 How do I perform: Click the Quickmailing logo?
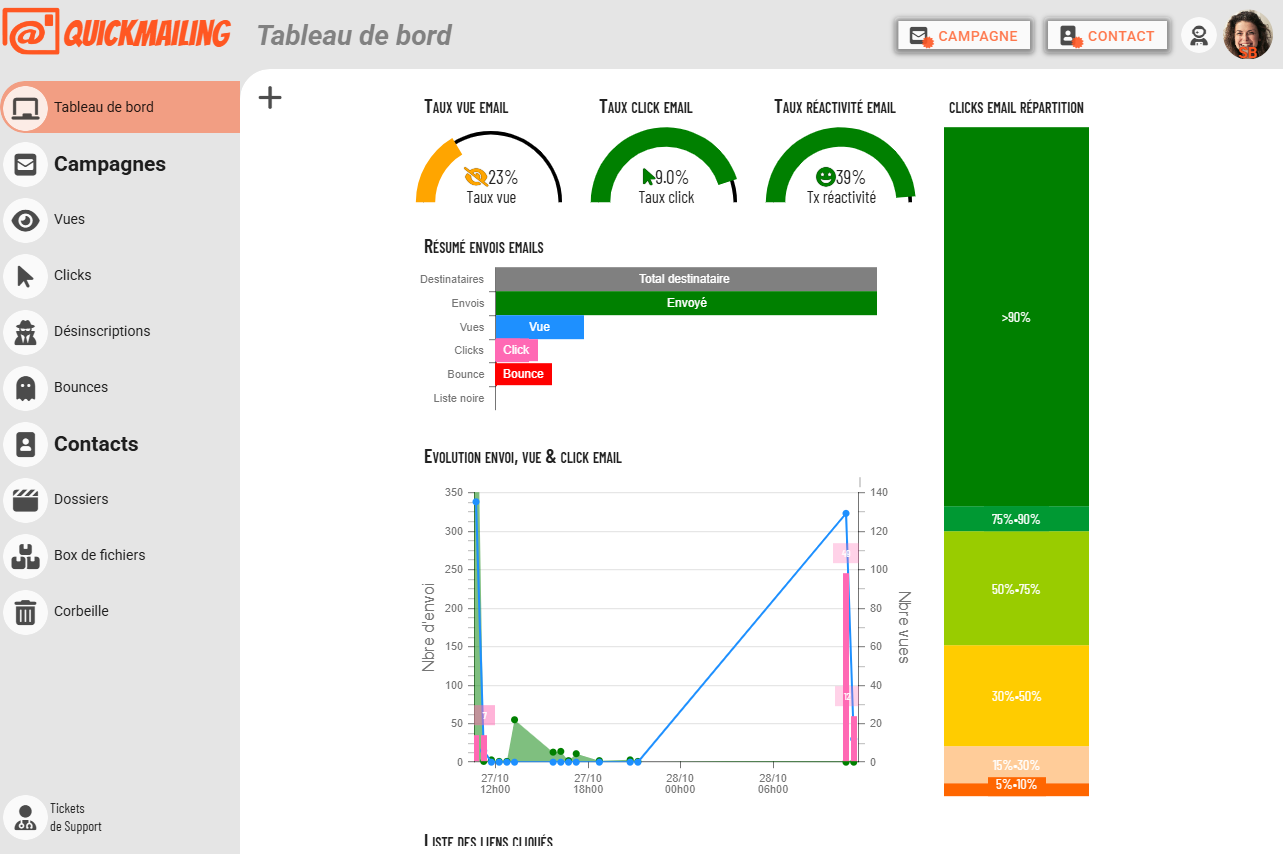[117, 34]
